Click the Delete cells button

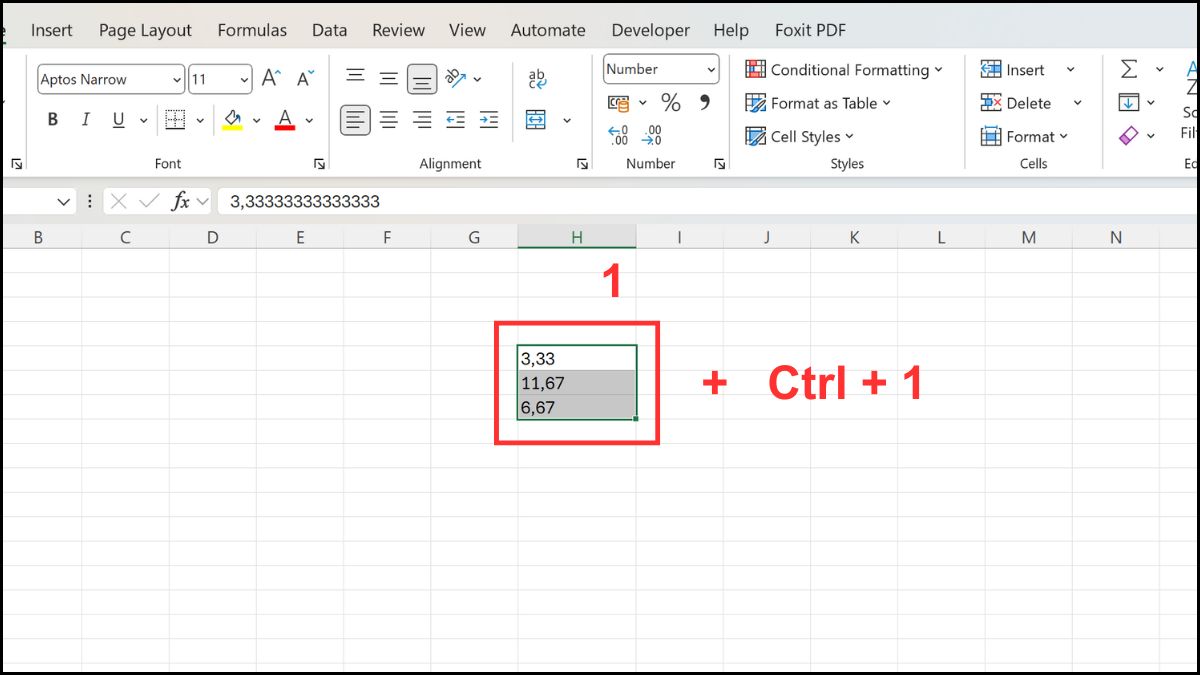tap(1016, 103)
